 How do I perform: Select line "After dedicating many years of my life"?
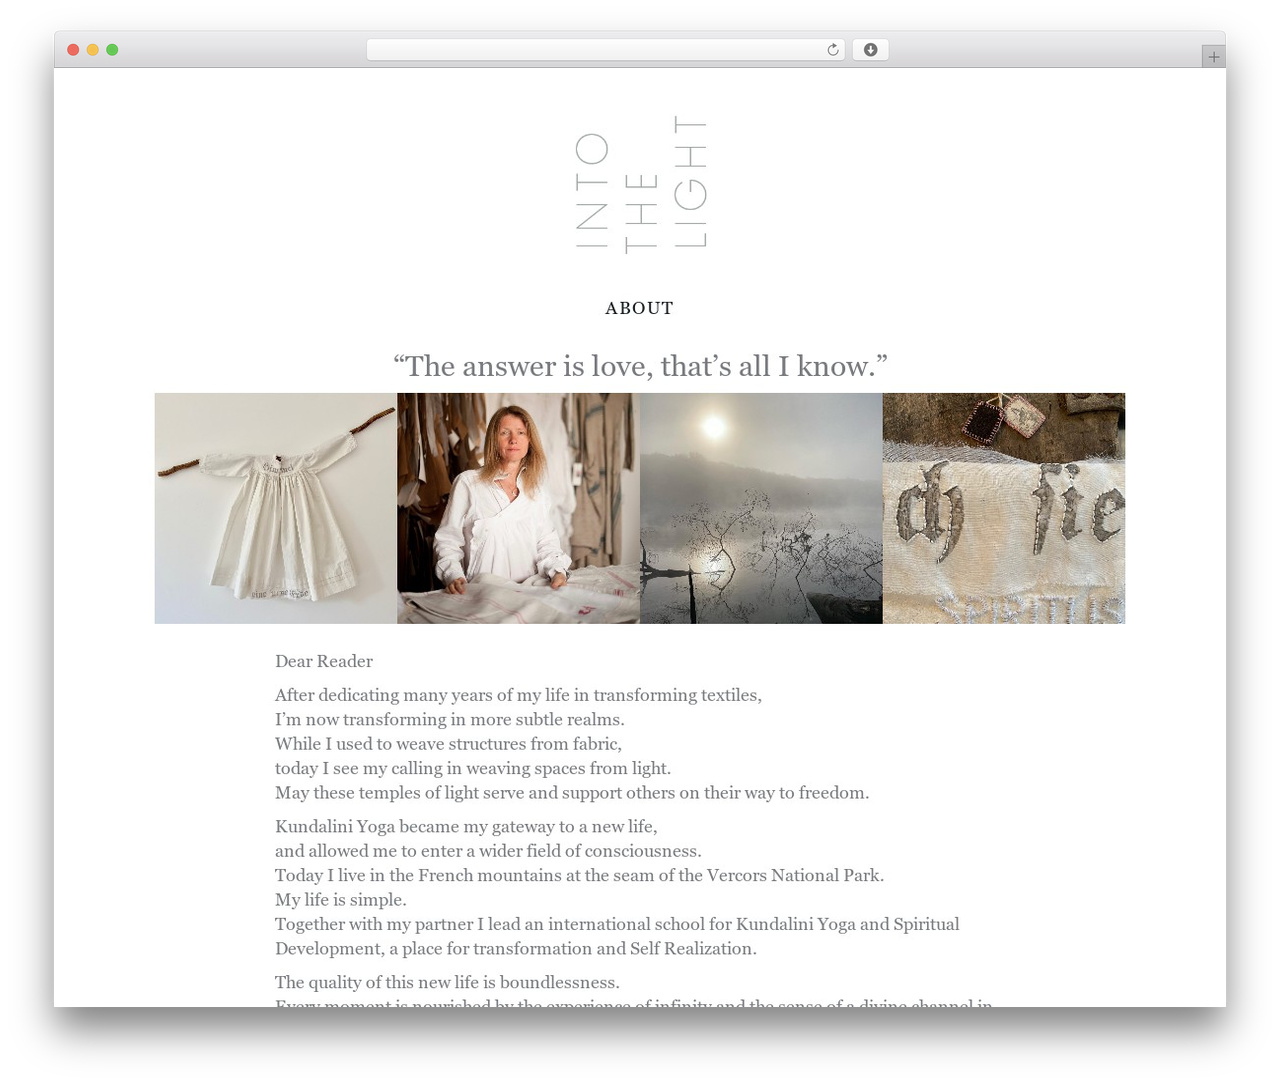[x=518, y=695]
